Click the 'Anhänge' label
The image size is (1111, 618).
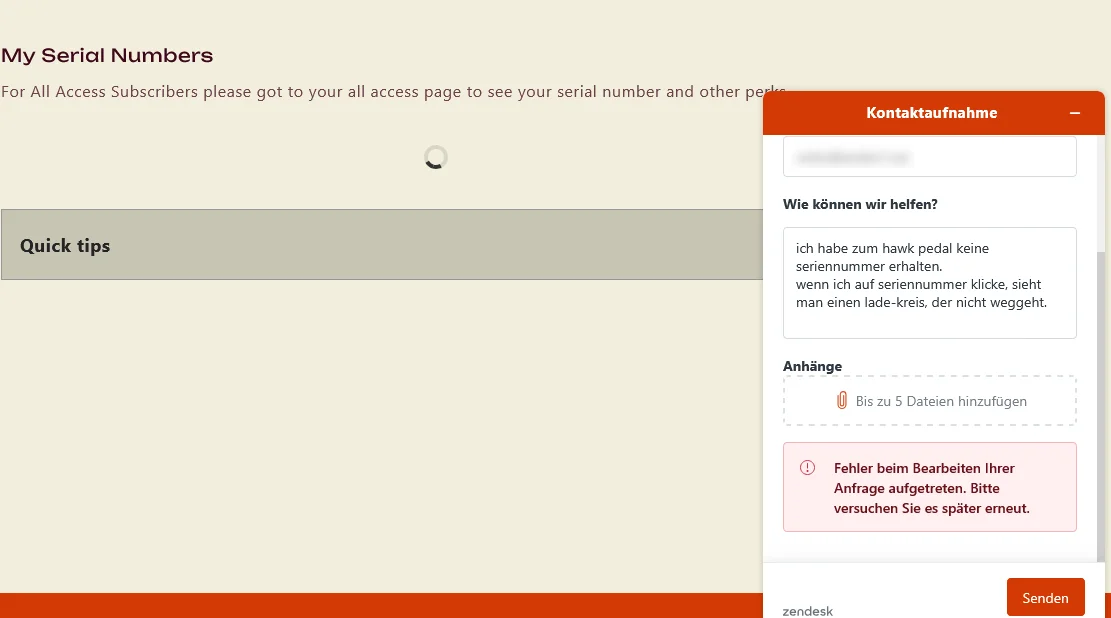[812, 366]
